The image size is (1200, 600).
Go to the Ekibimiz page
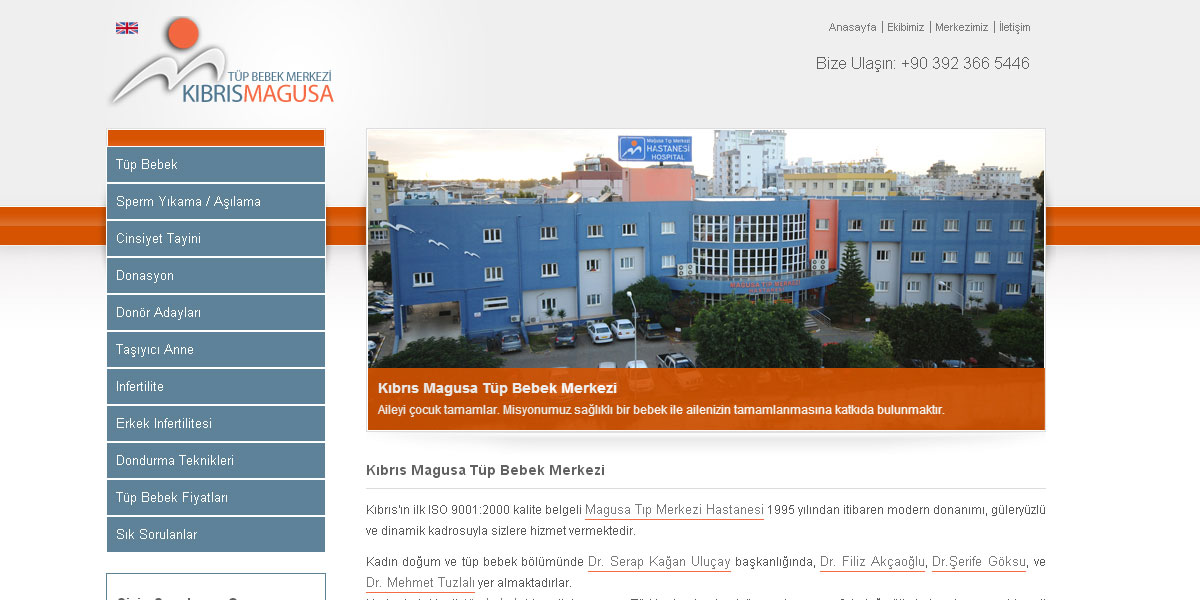point(905,27)
